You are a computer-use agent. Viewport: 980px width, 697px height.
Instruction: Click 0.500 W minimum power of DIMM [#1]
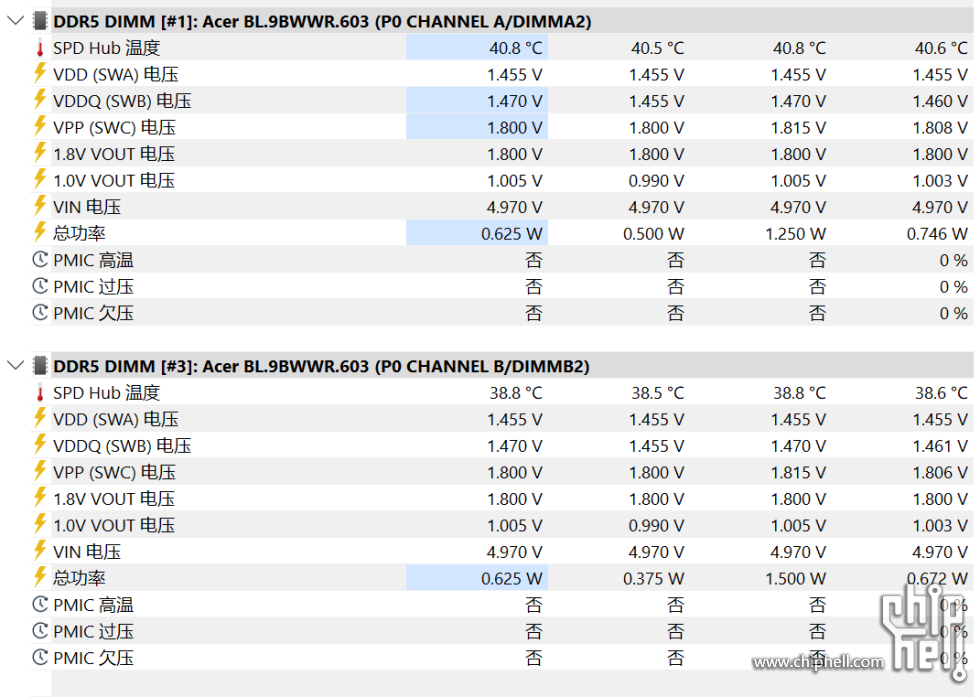(x=653, y=234)
